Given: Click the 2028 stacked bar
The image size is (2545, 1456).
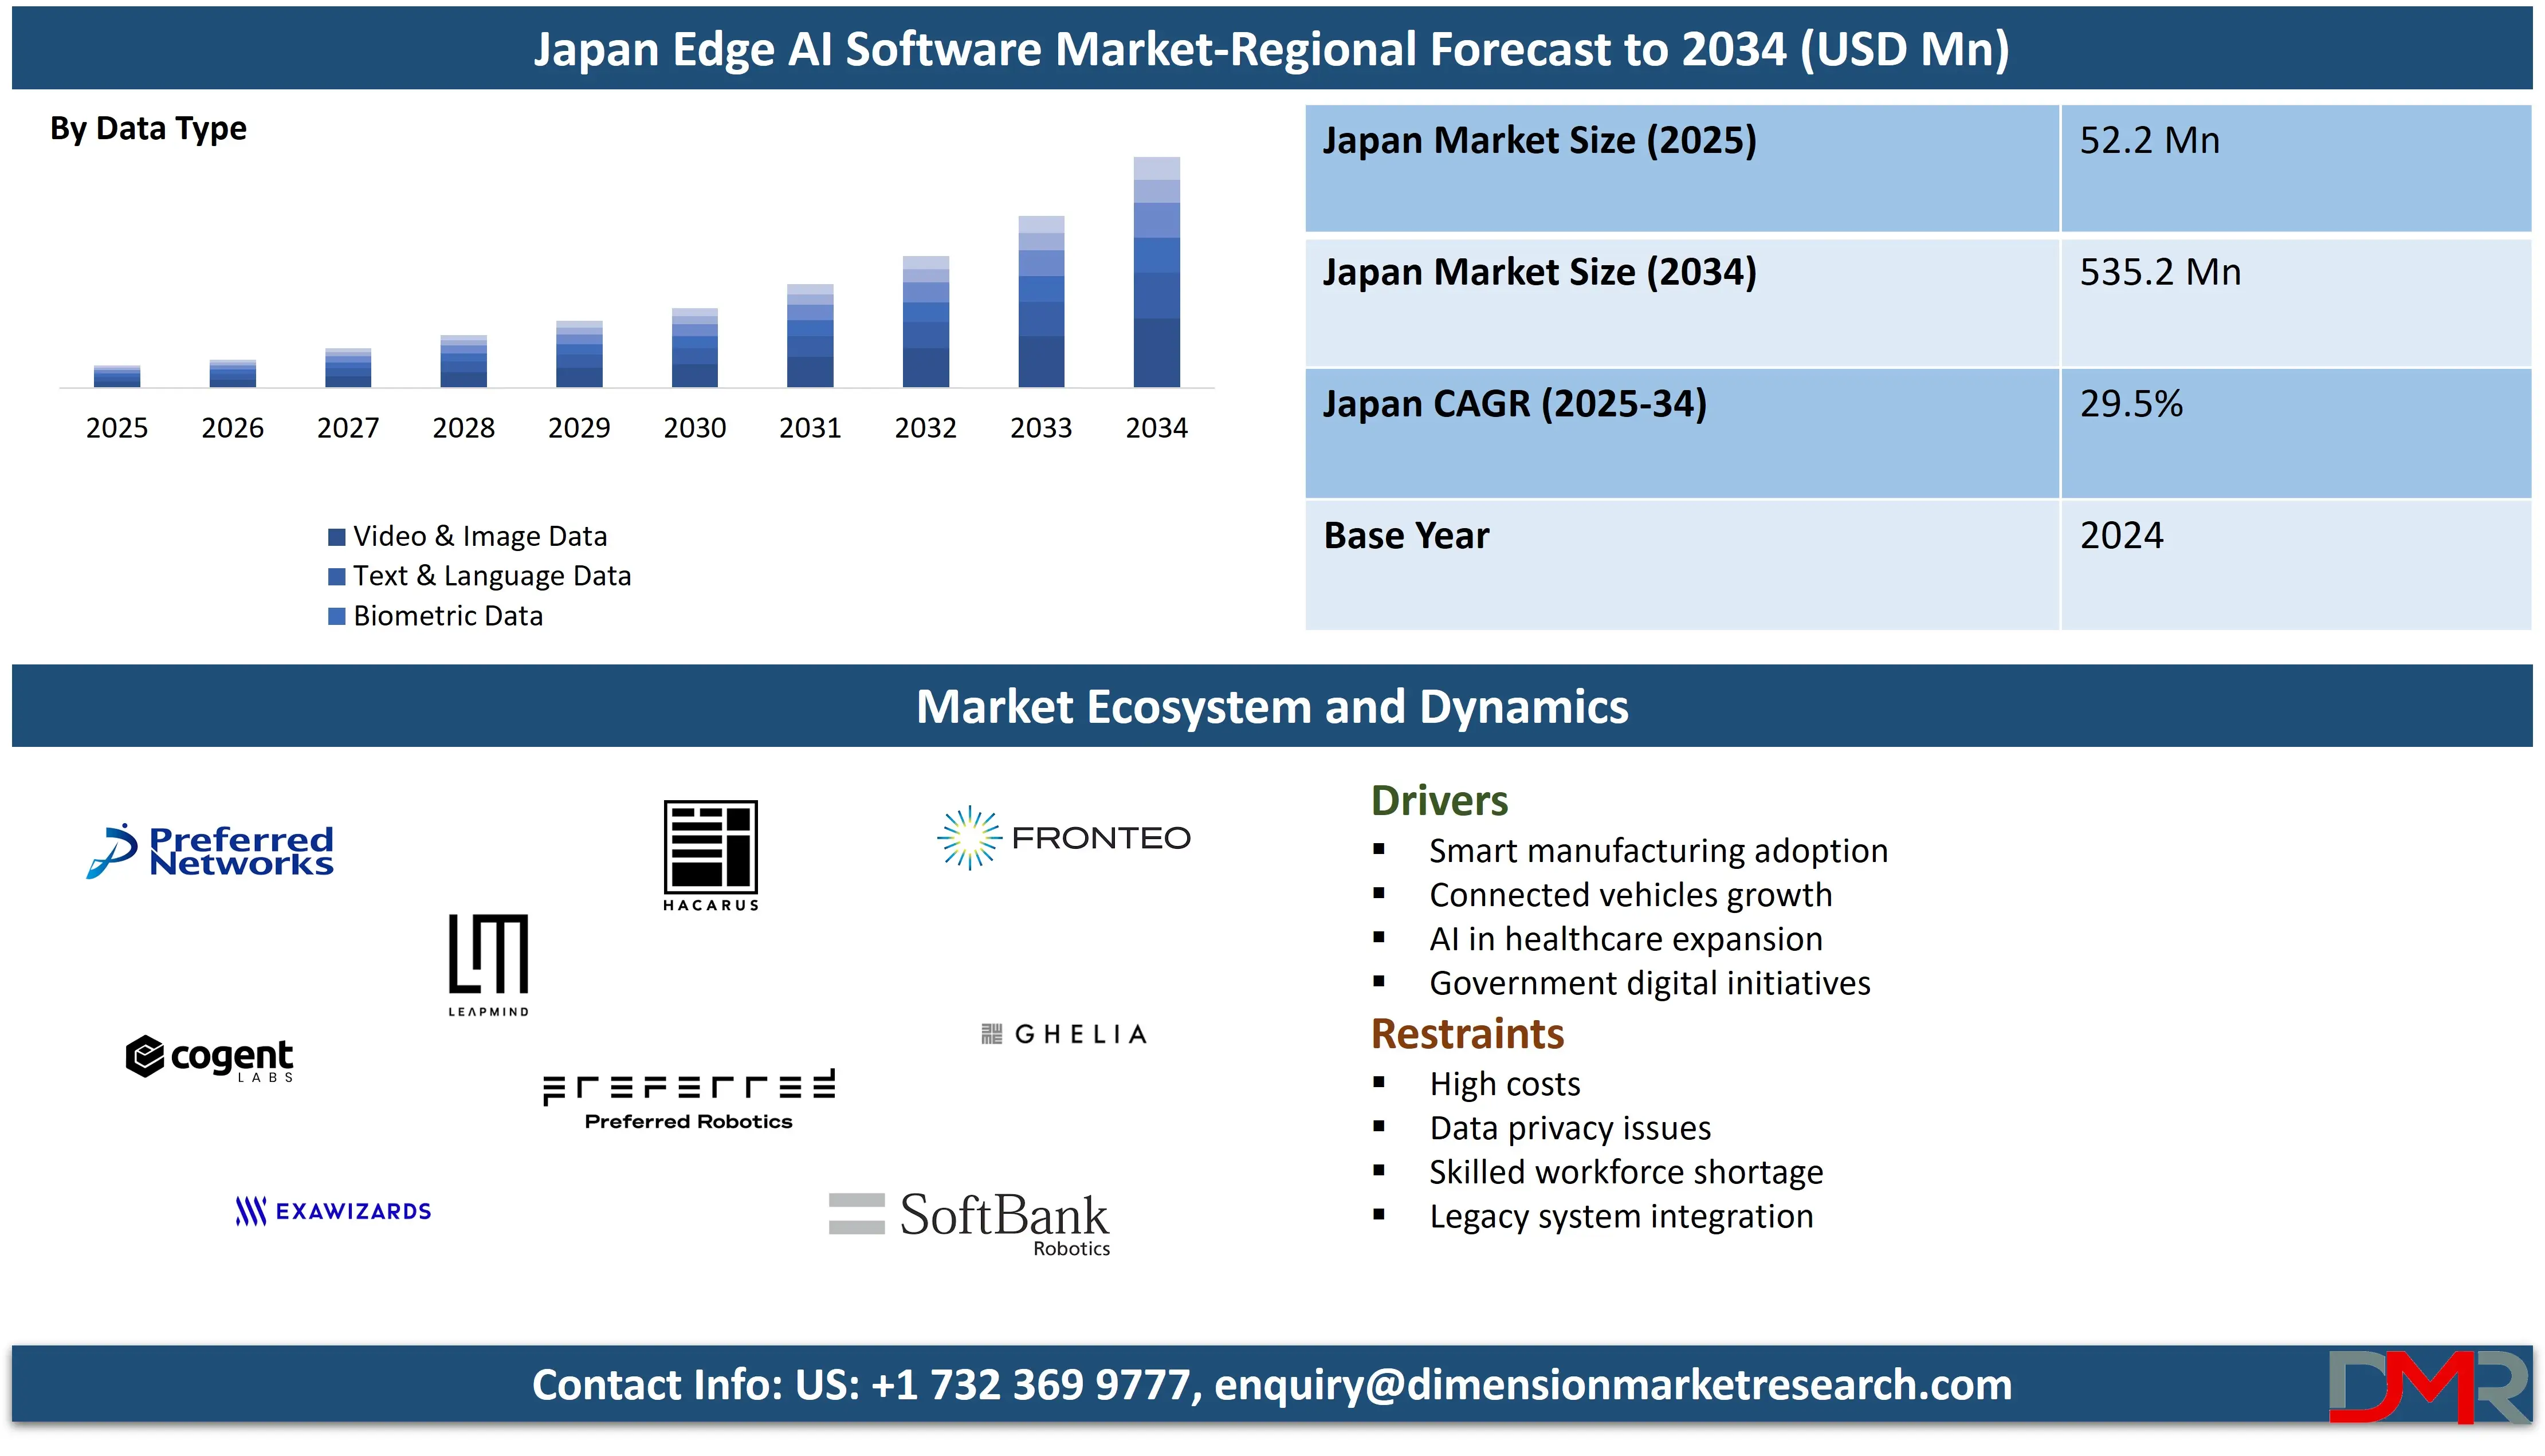Looking at the screenshot, I should [x=464, y=361].
